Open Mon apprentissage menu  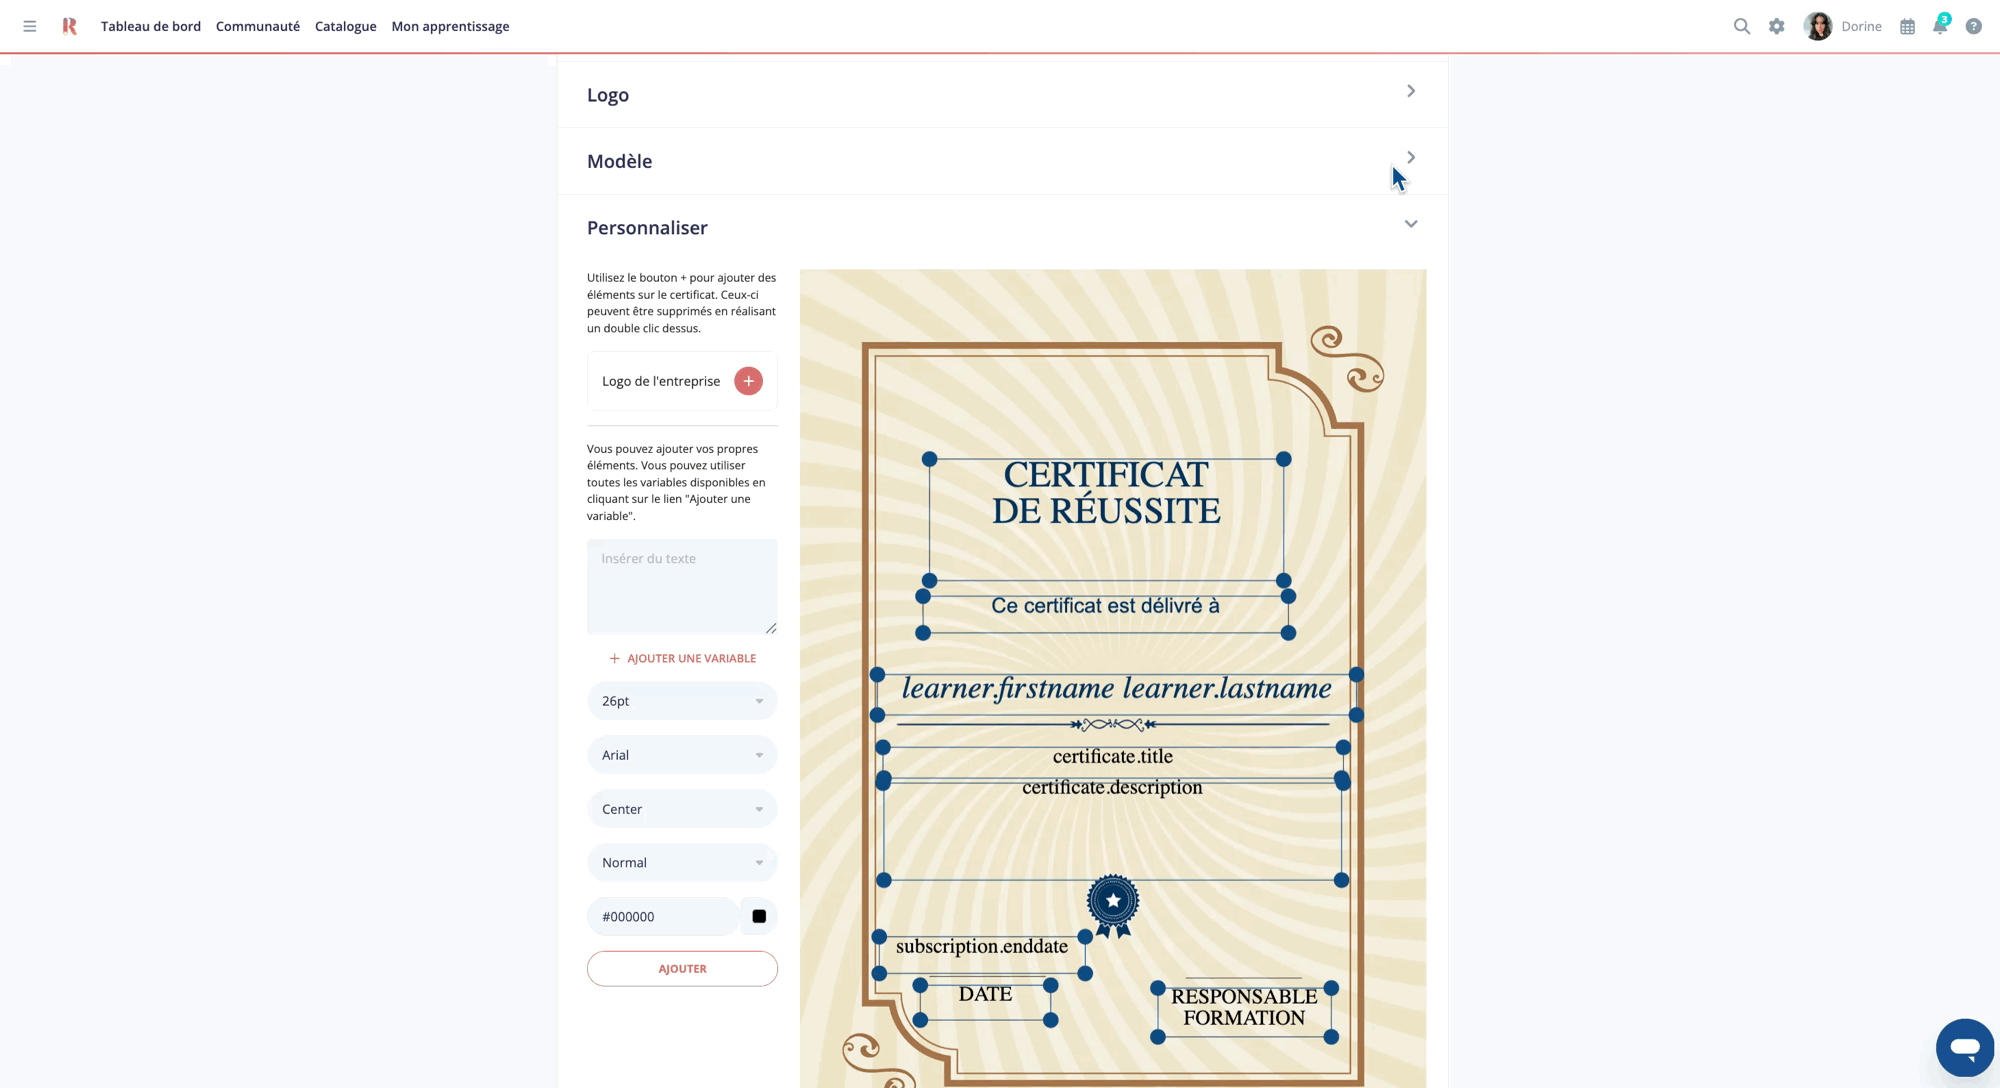point(450,26)
